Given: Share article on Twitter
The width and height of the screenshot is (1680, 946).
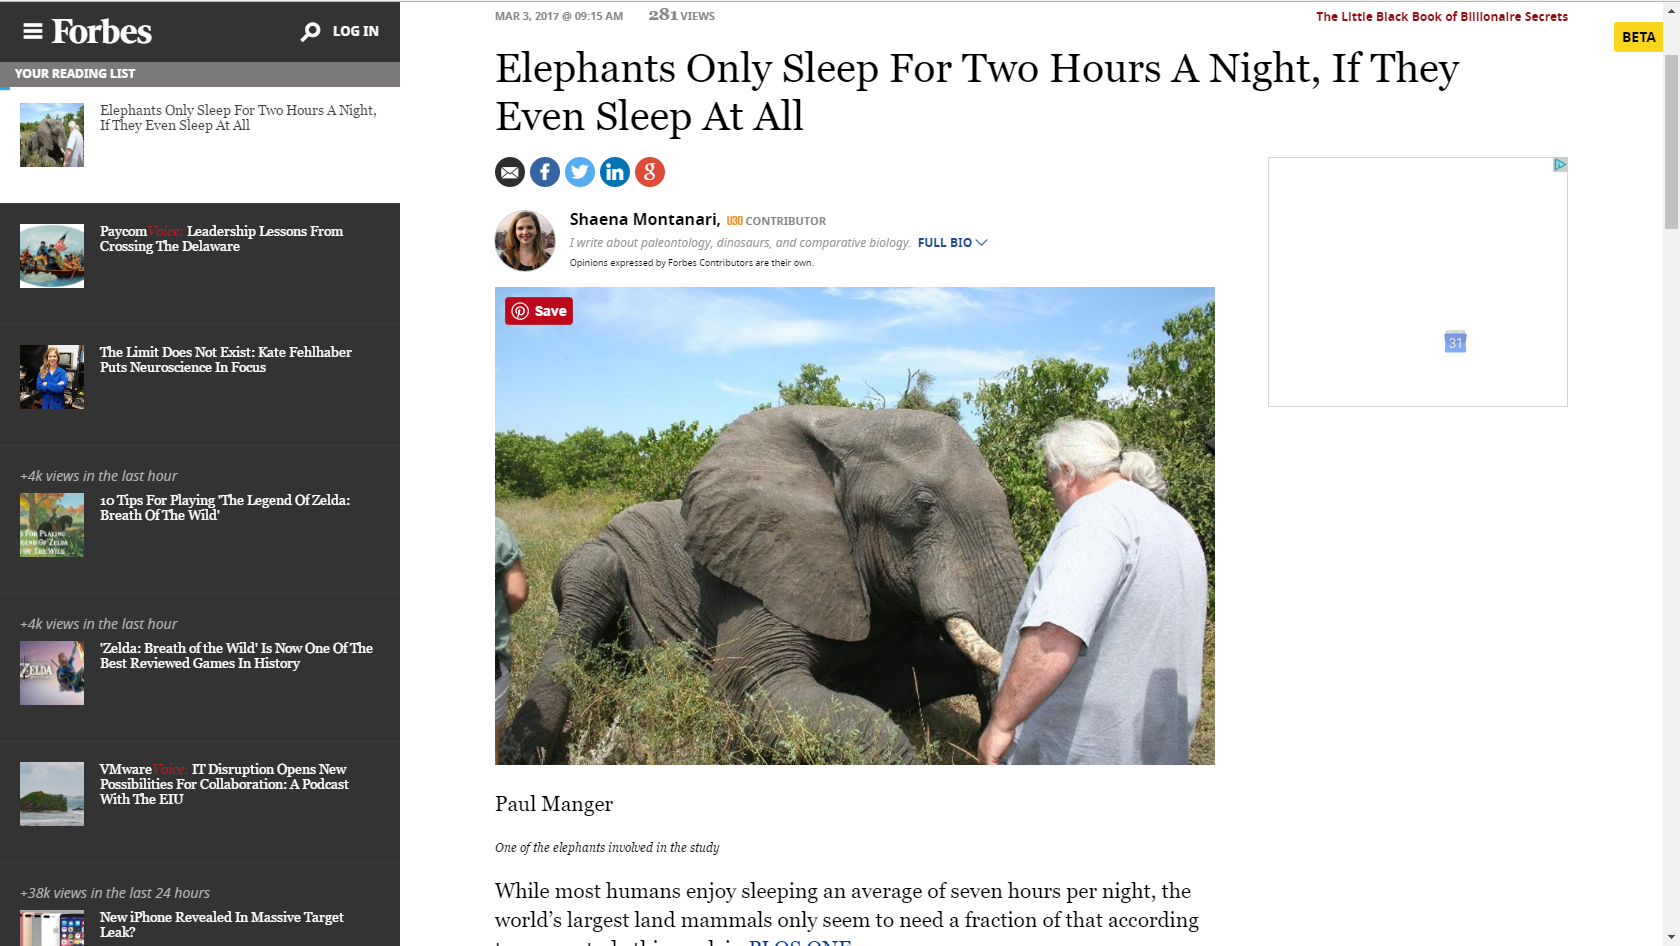Looking at the screenshot, I should pos(580,172).
